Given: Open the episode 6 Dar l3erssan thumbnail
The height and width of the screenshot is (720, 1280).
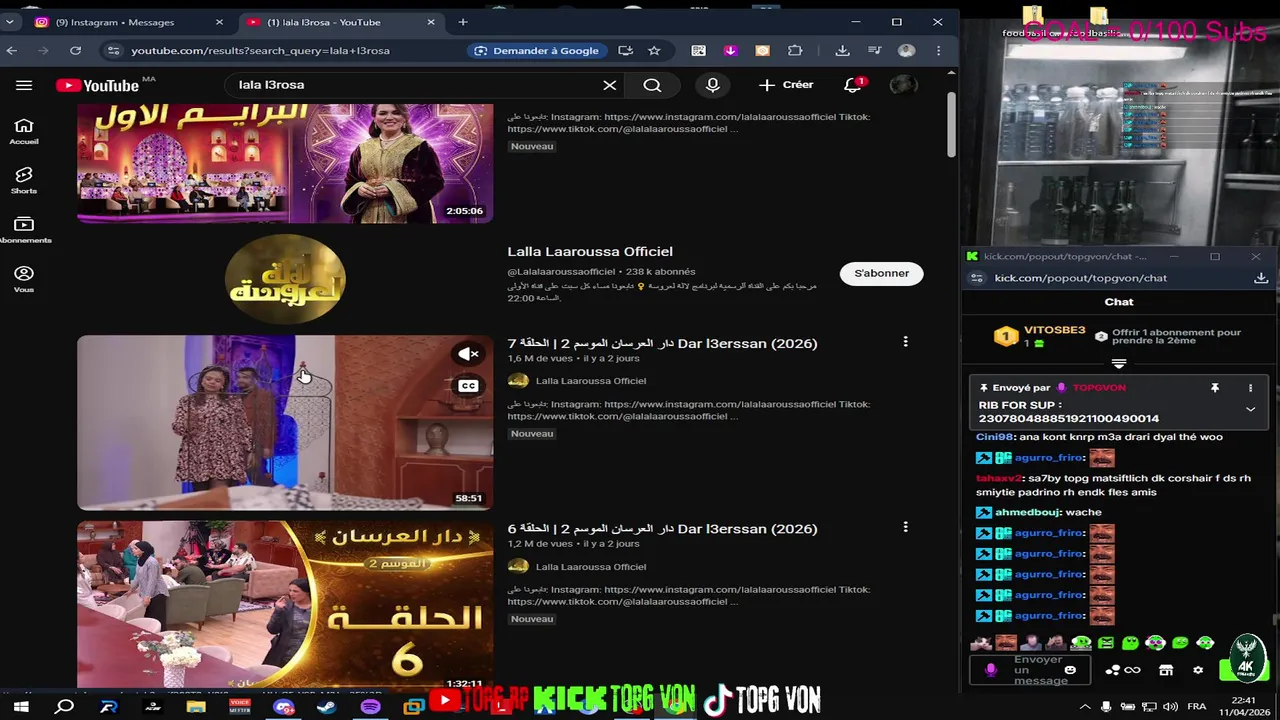Looking at the screenshot, I should coord(285,604).
